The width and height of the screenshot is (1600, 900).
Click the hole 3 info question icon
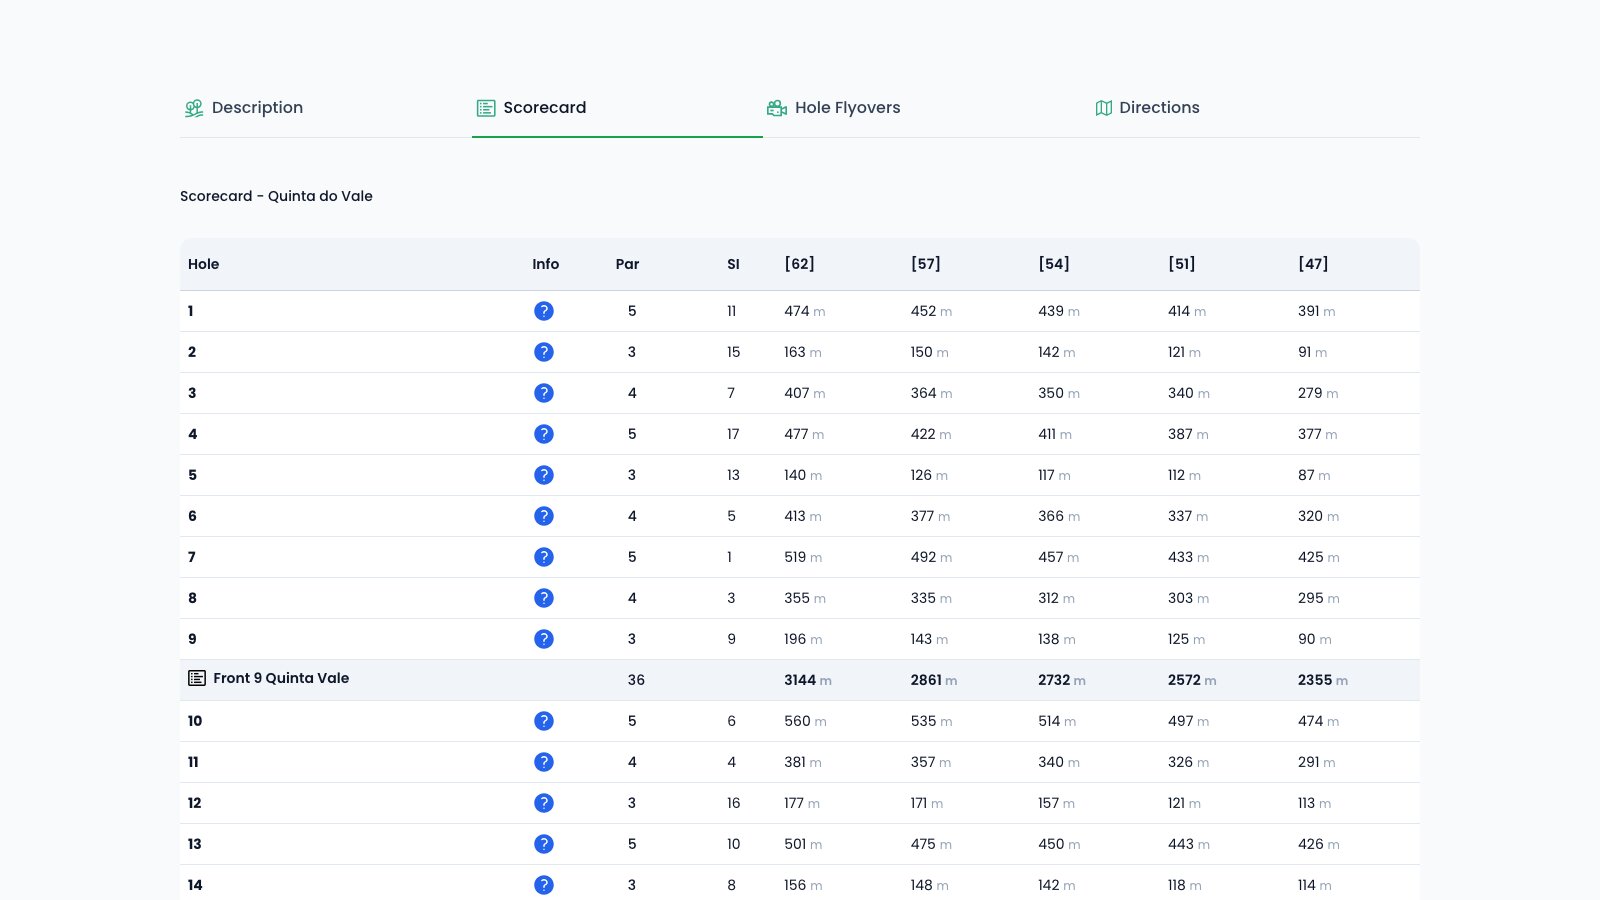click(x=544, y=393)
